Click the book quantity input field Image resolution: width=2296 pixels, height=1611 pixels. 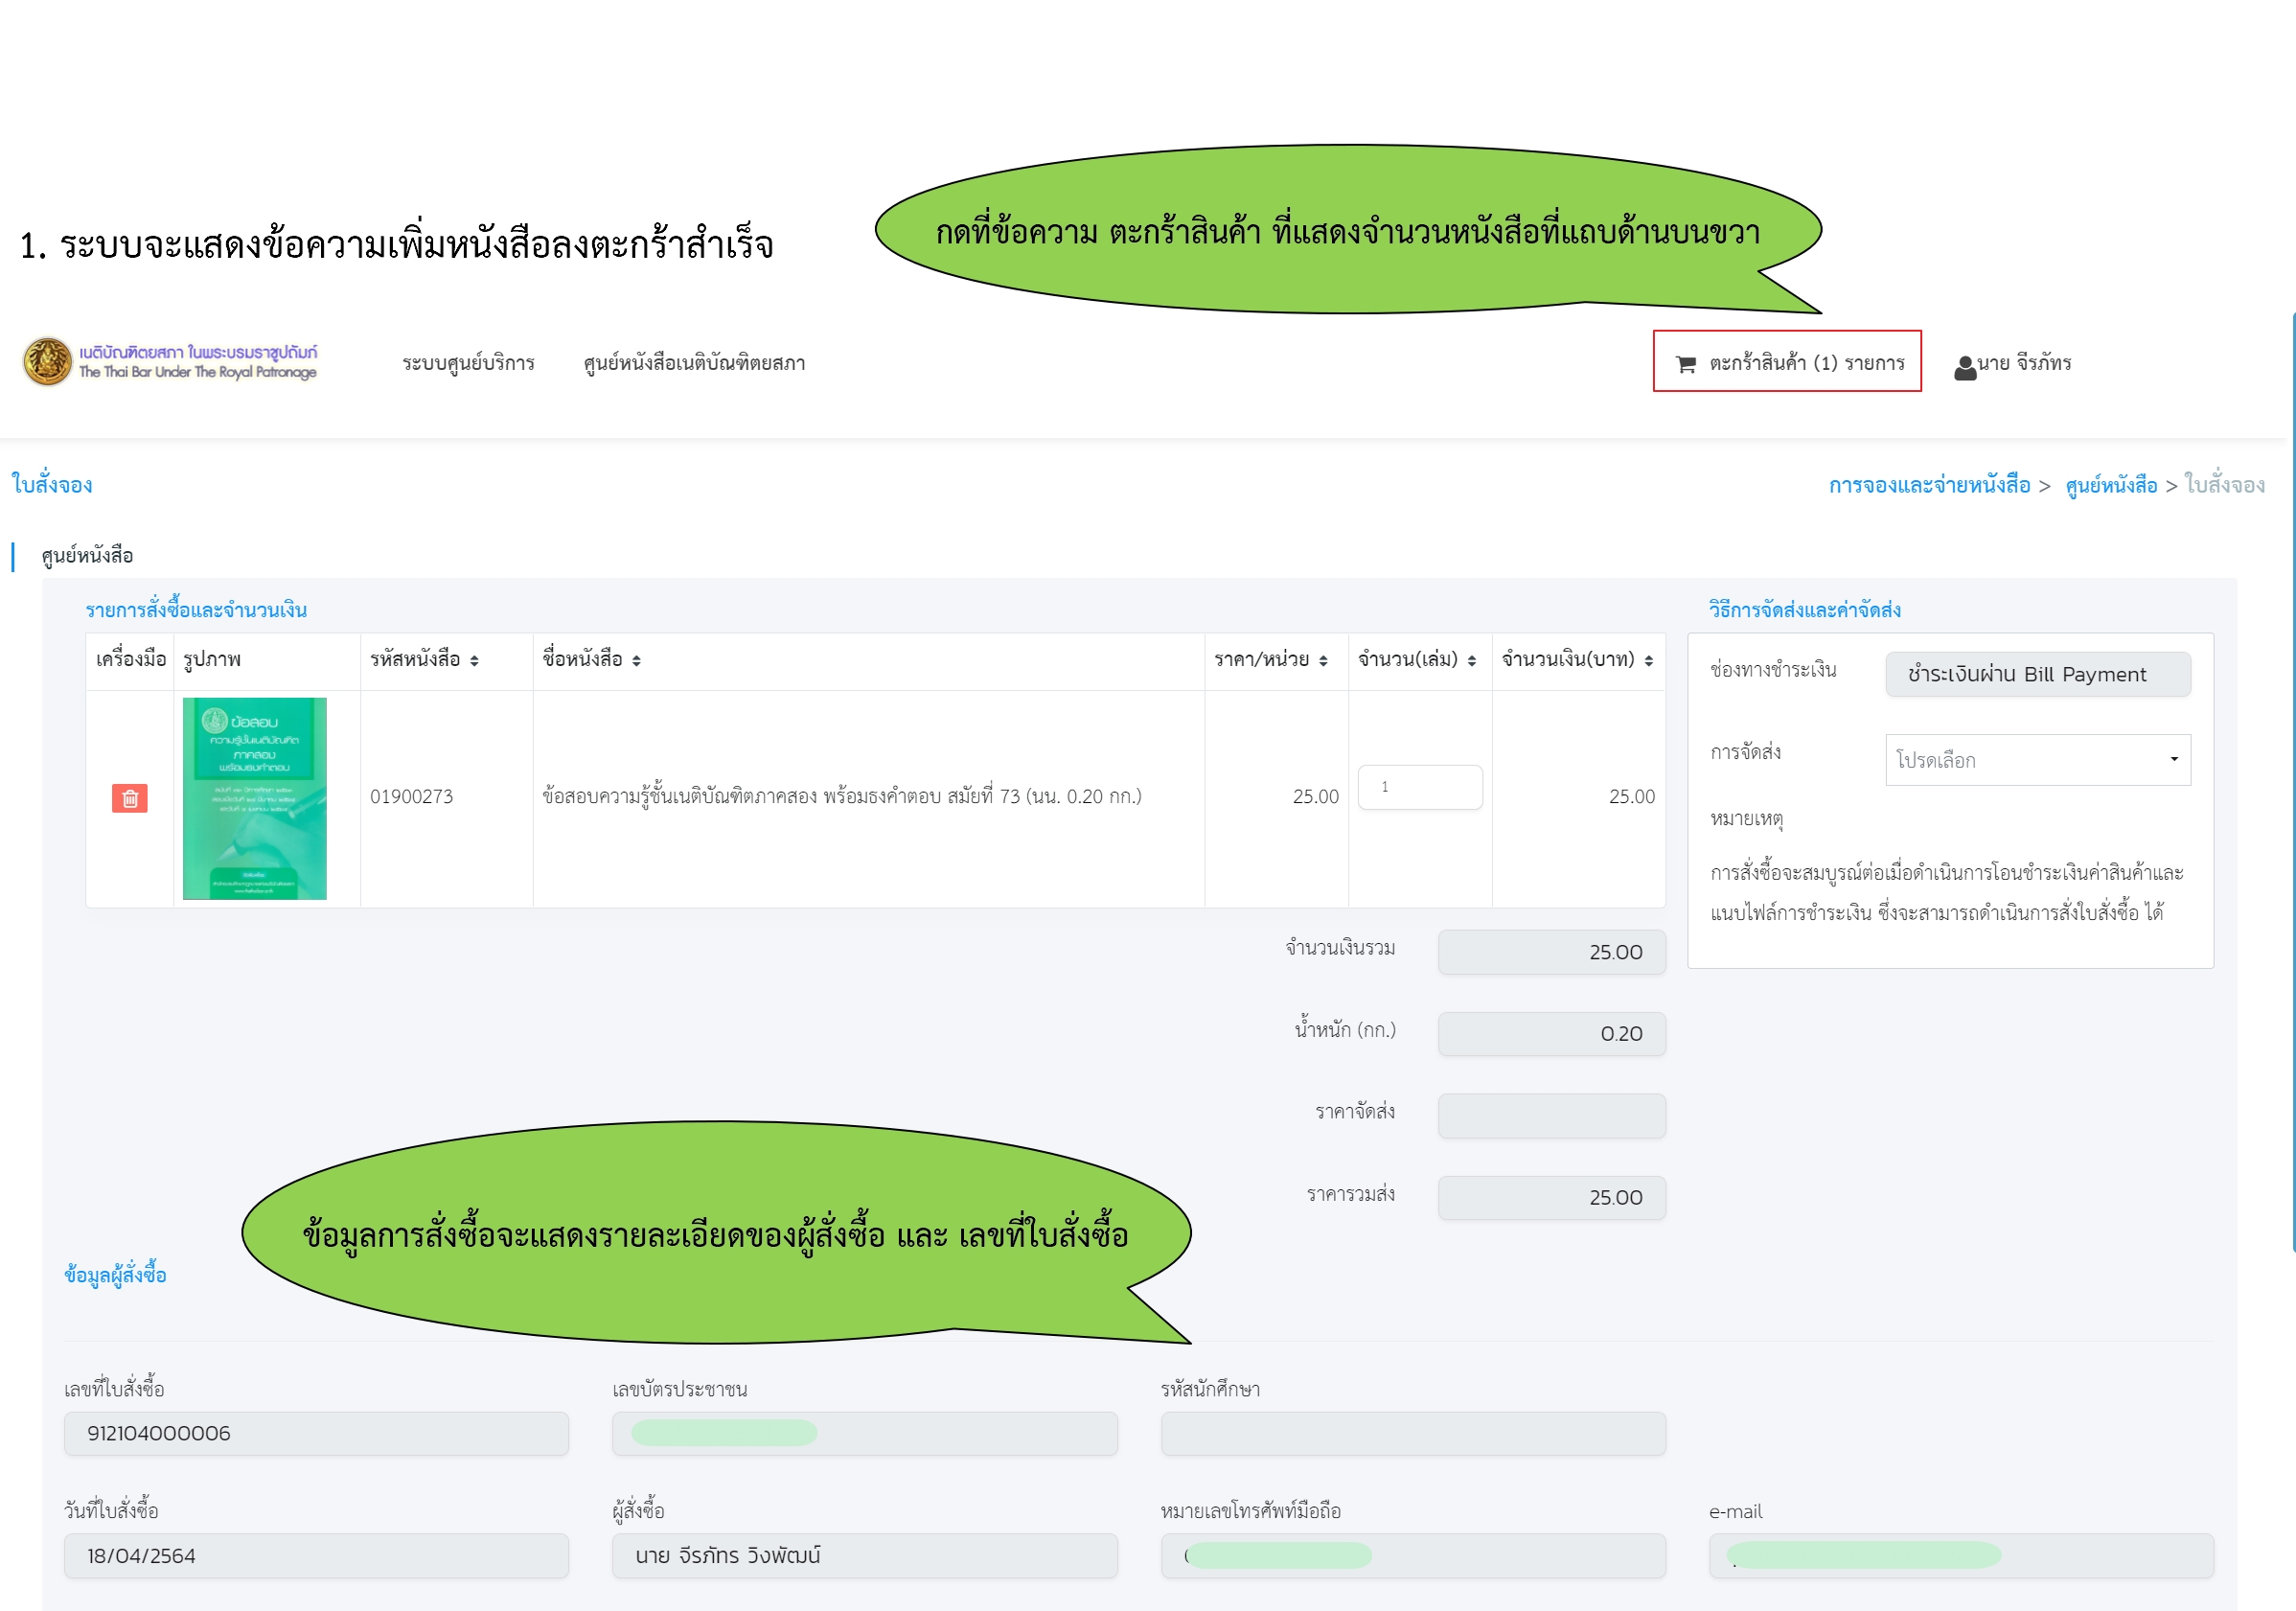click(x=1419, y=787)
